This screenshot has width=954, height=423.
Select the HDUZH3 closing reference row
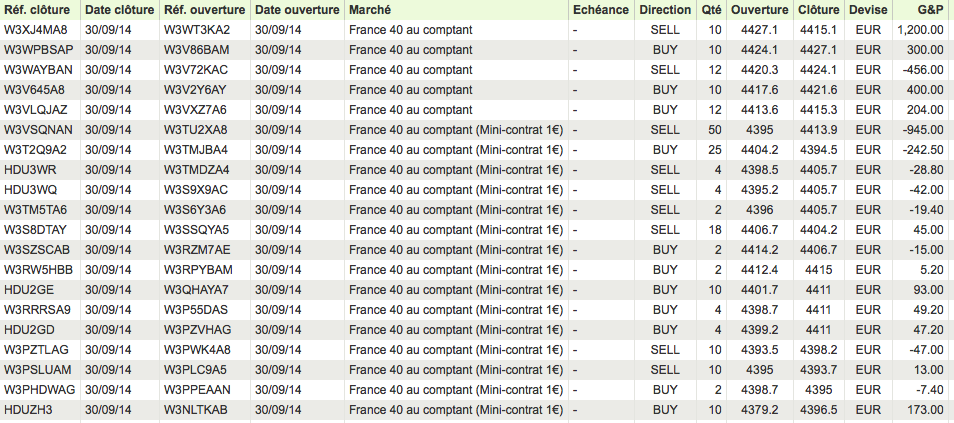pos(28,410)
